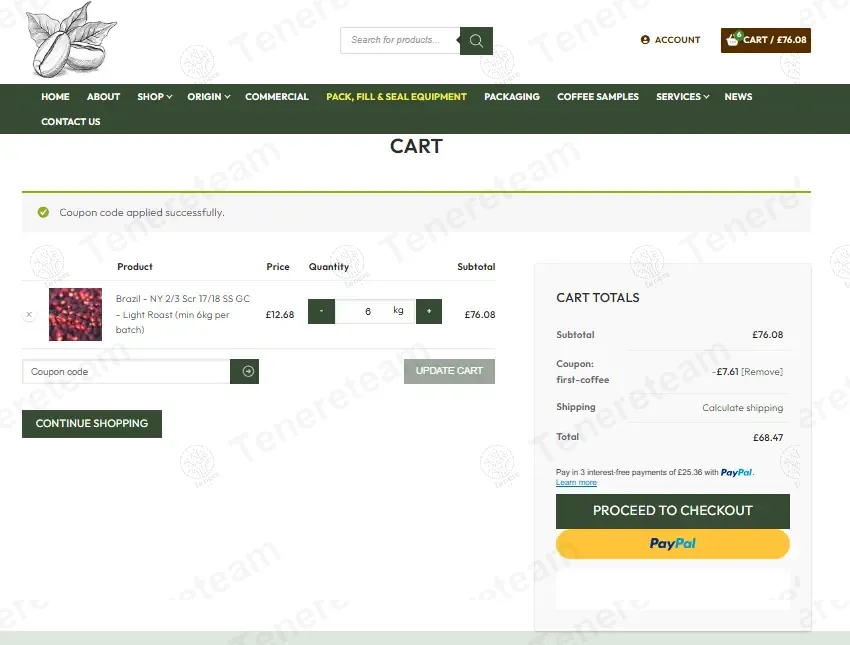
Task: Focus the Coupon code input field
Action: tap(126, 372)
